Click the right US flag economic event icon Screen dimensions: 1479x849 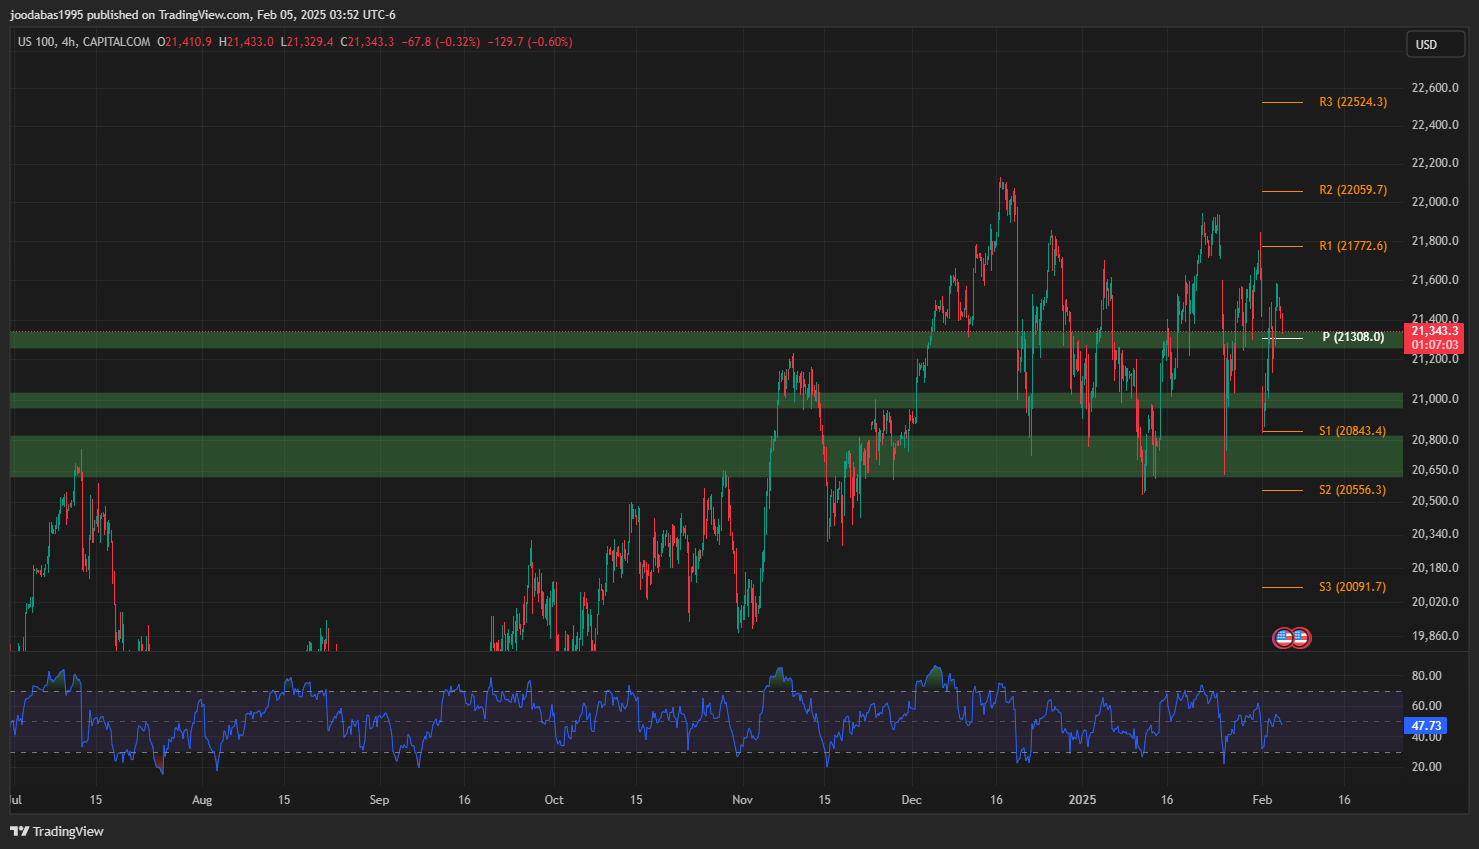click(x=1300, y=637)
